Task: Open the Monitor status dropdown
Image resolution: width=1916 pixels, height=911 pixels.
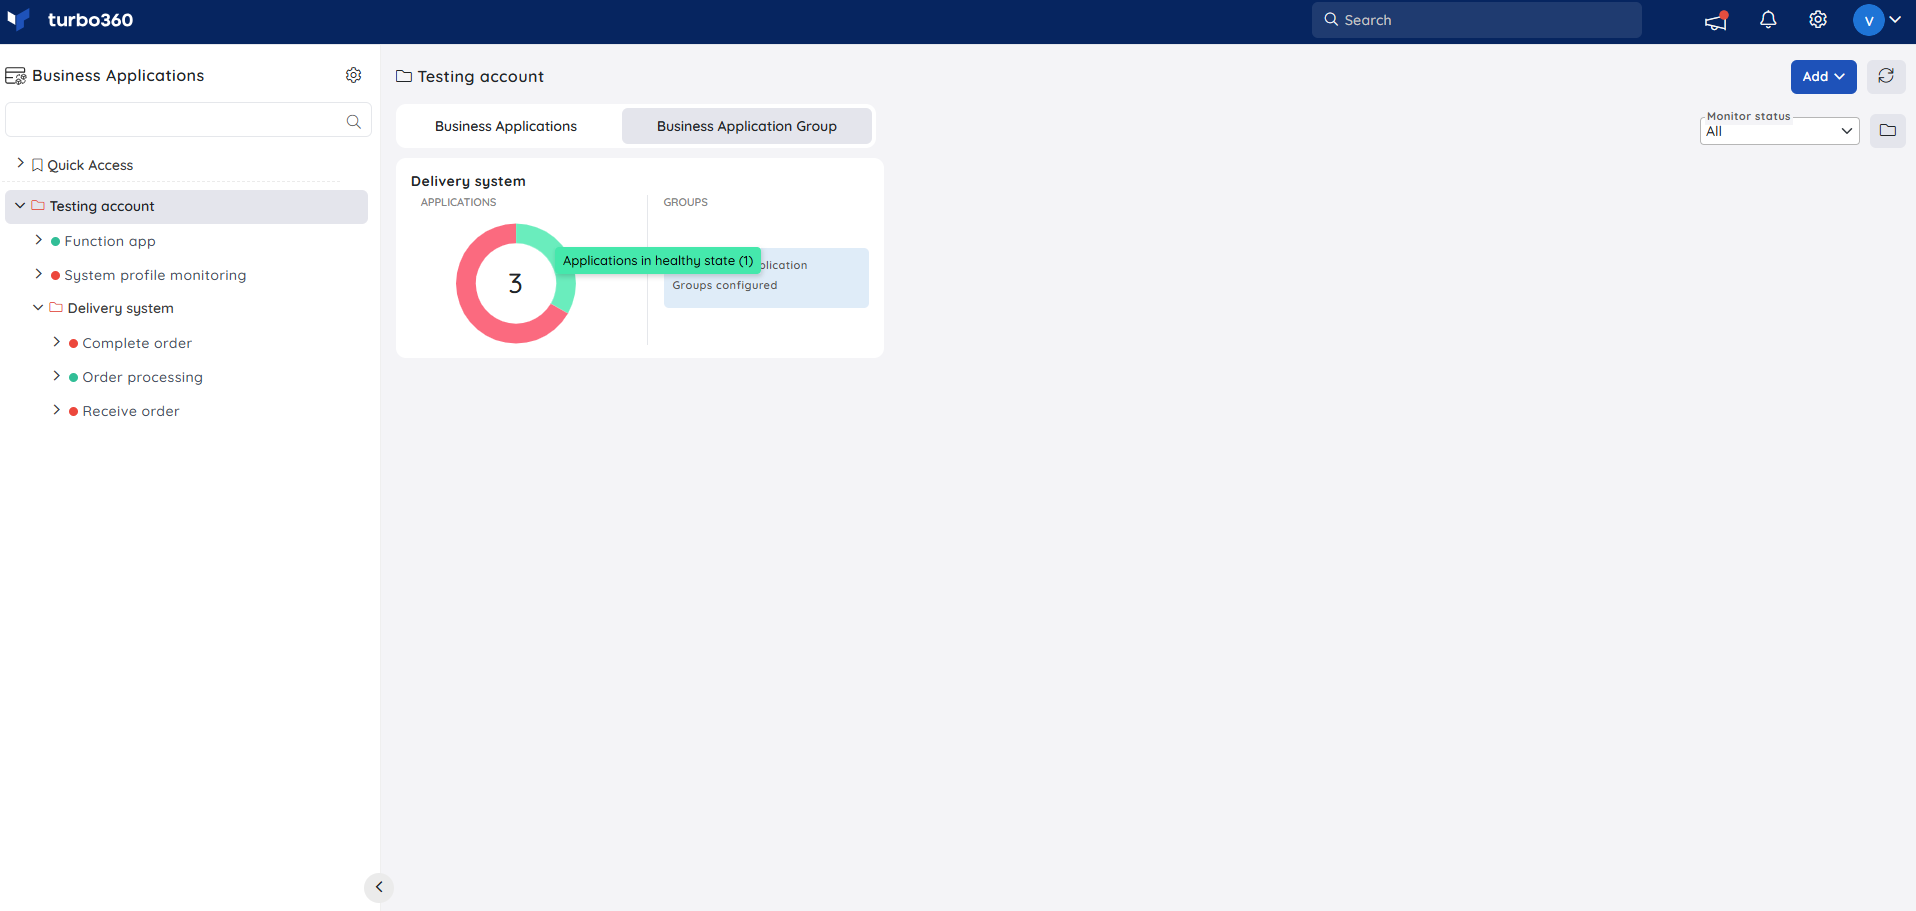Action: [x=1779, y=131]
